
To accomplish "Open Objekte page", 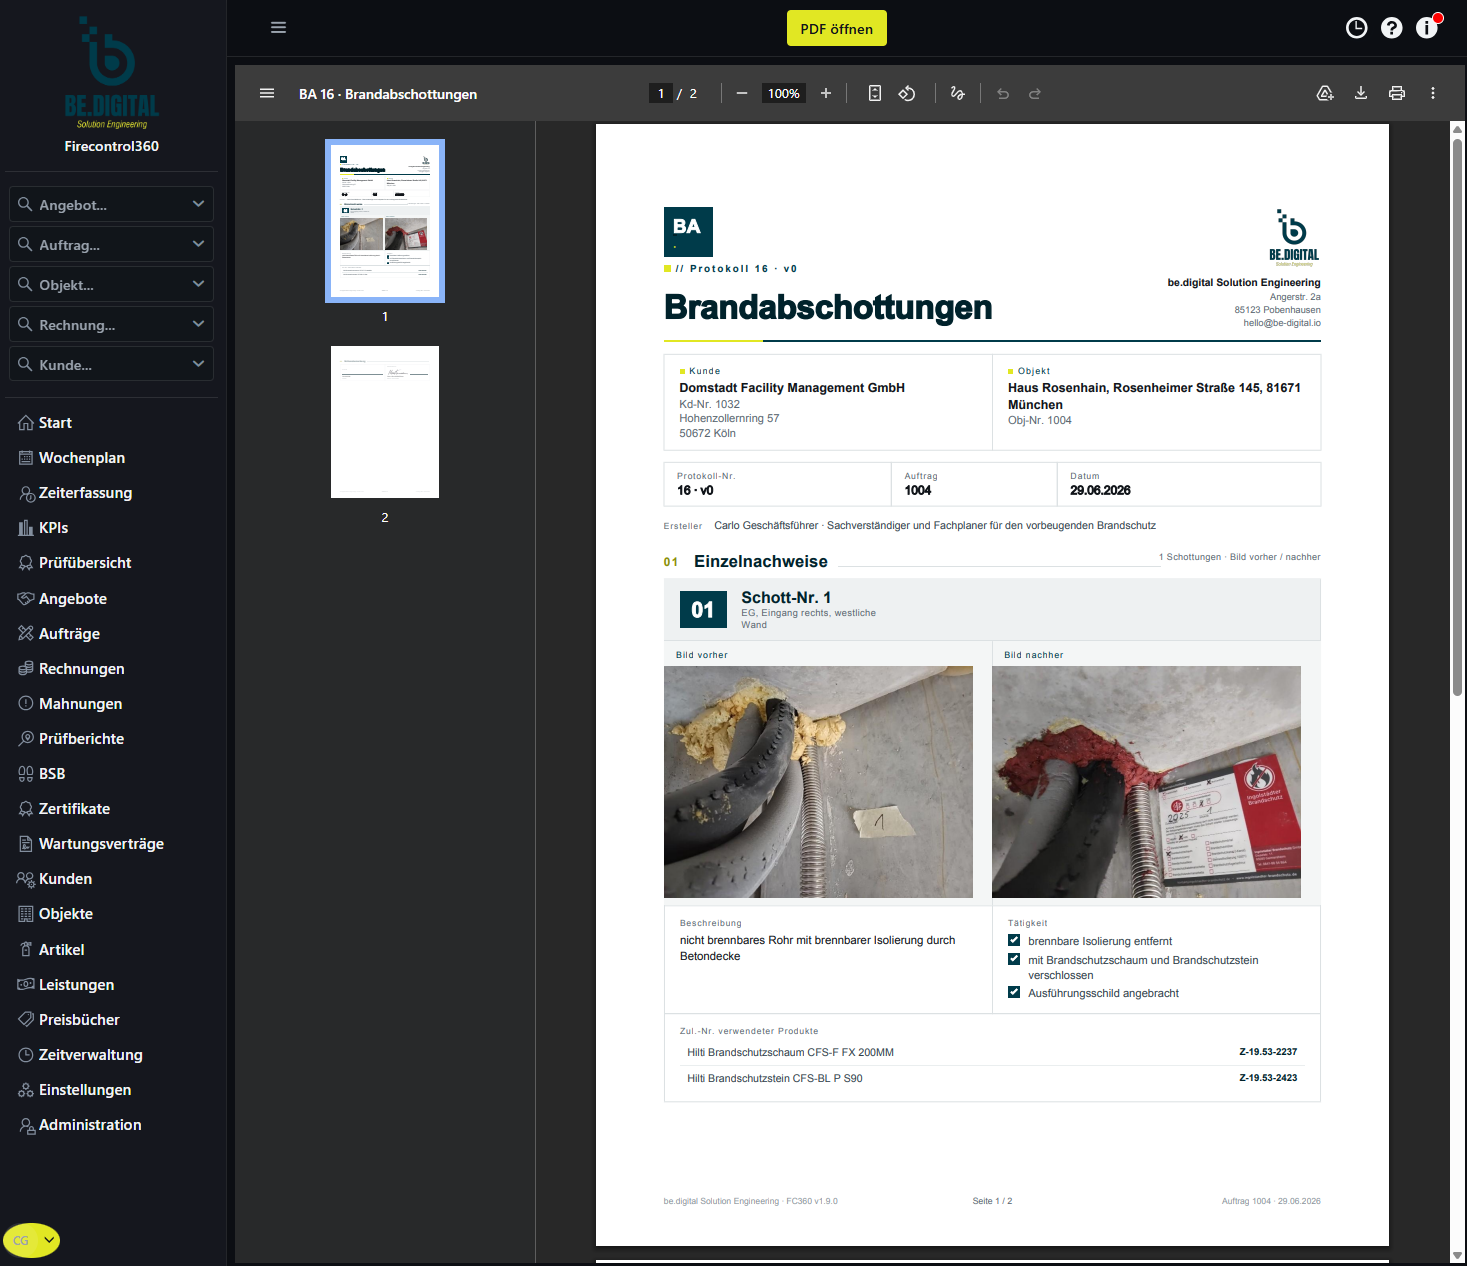I will (x=66, y=914).
